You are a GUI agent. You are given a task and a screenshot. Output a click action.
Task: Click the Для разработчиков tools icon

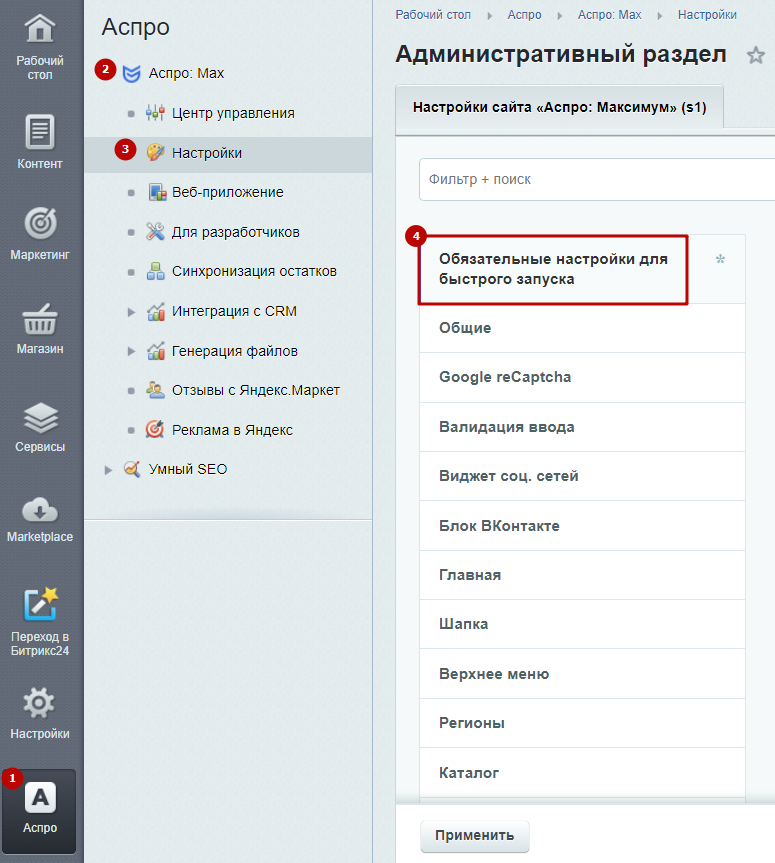155,232
